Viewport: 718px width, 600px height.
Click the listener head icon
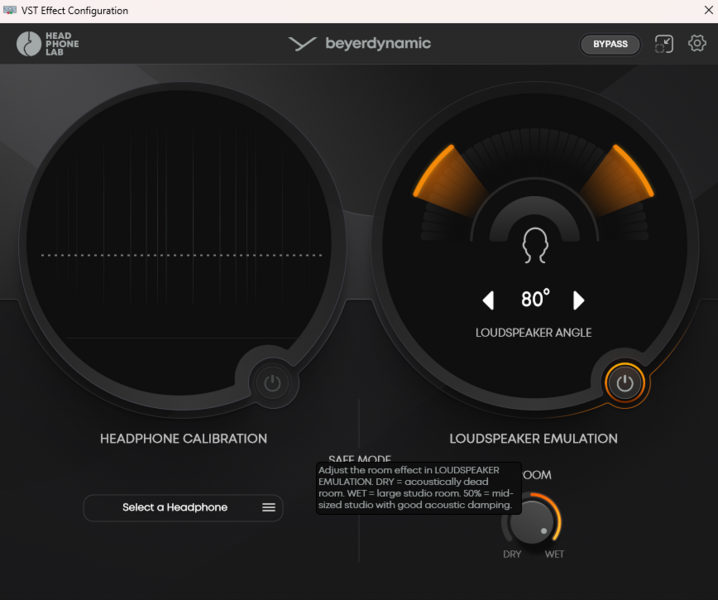535,245
